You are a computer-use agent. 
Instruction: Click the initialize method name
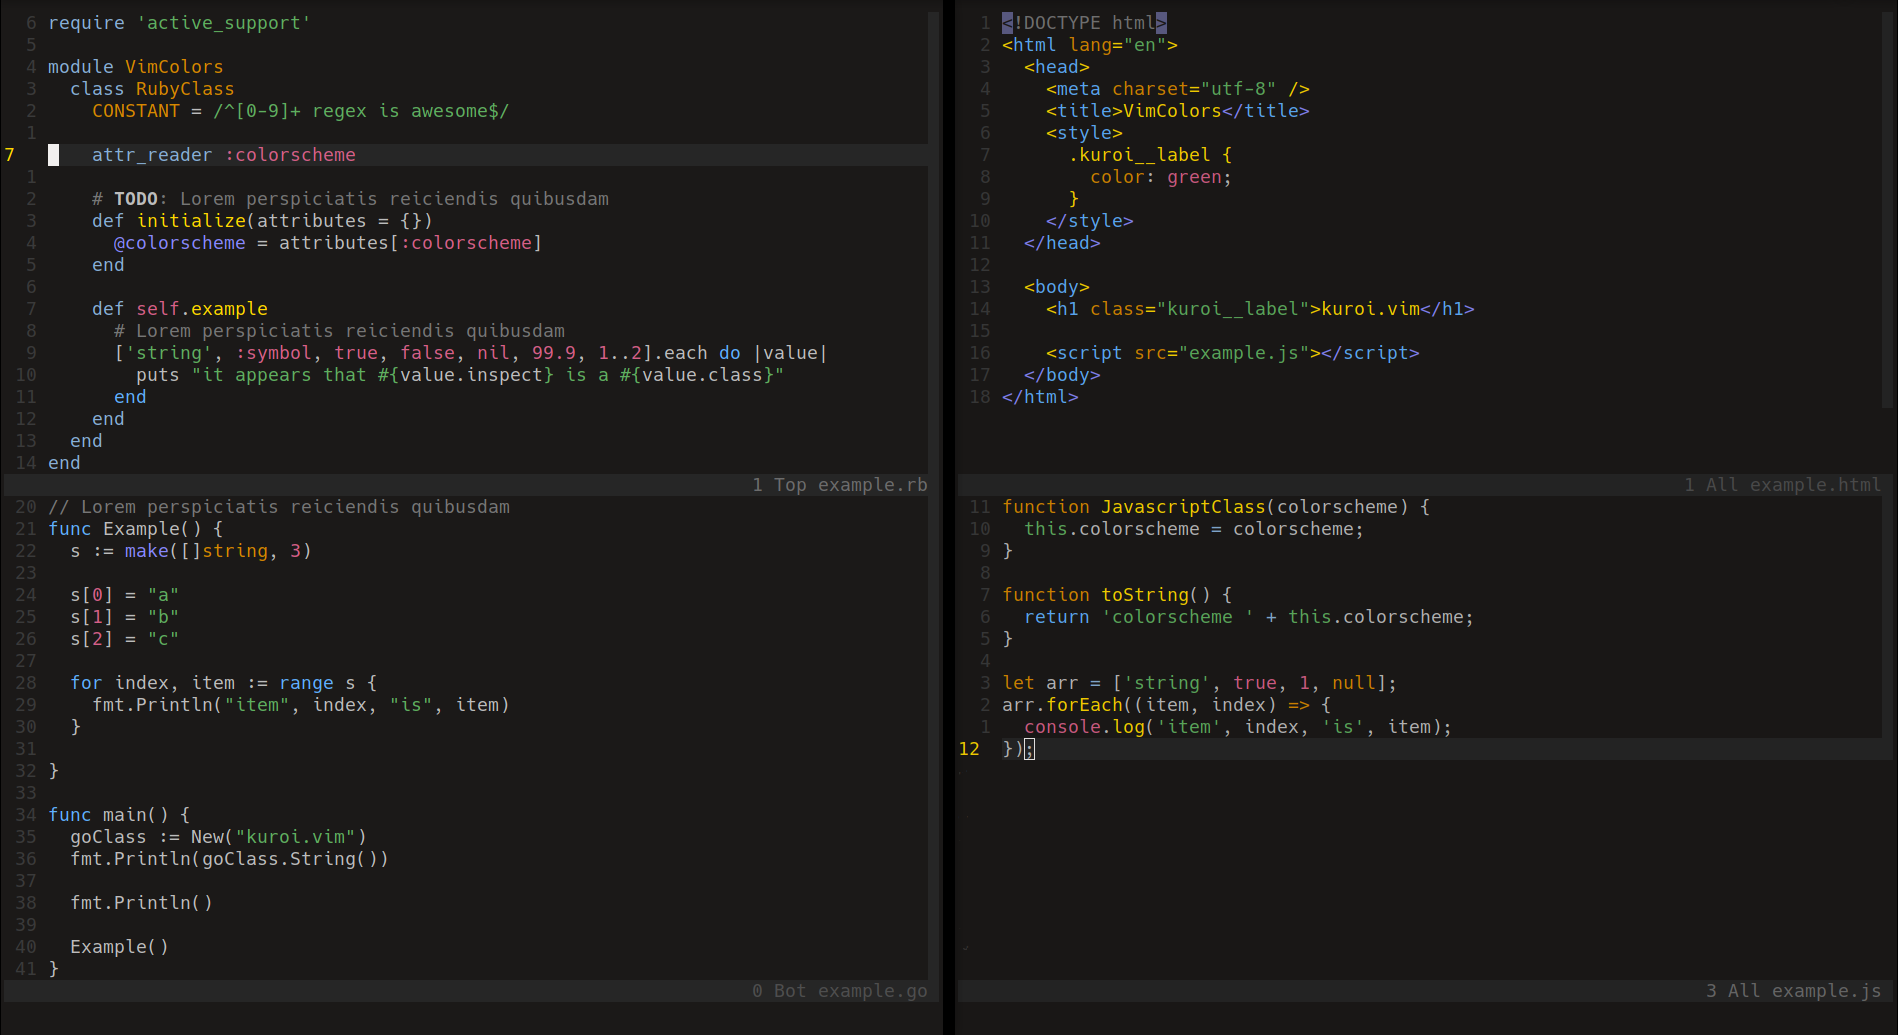(x=191, y=221)
